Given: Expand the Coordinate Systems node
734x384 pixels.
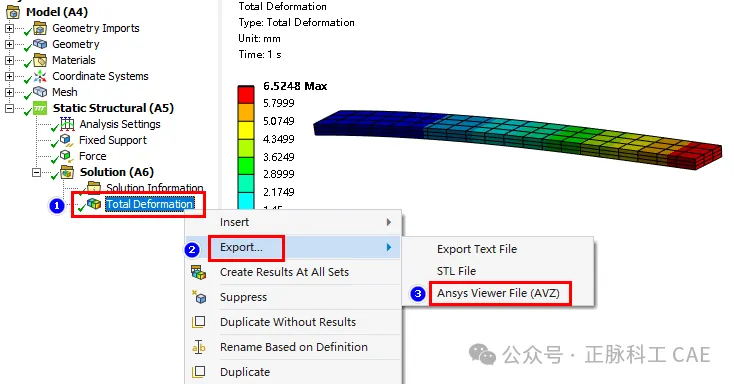Looking at the screenshot, I should [x=9, y=76].
